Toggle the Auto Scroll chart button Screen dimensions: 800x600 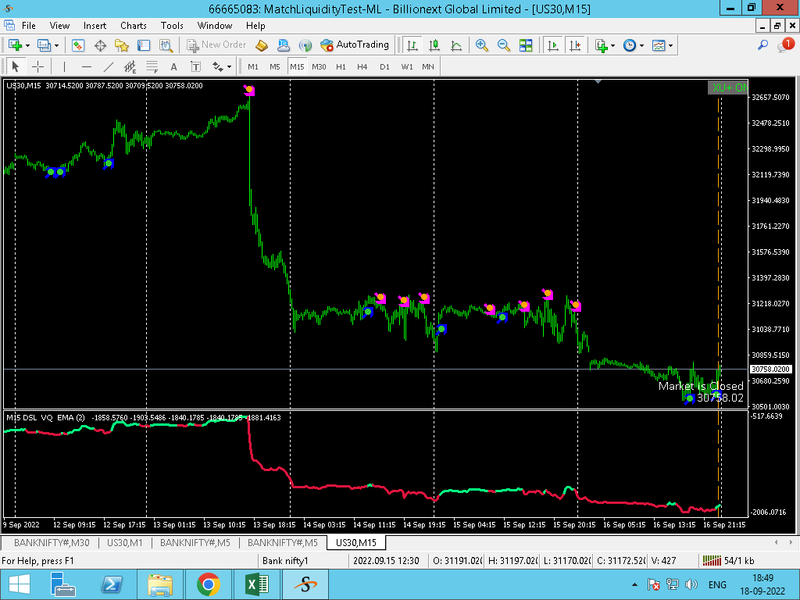tap(553, 45)
